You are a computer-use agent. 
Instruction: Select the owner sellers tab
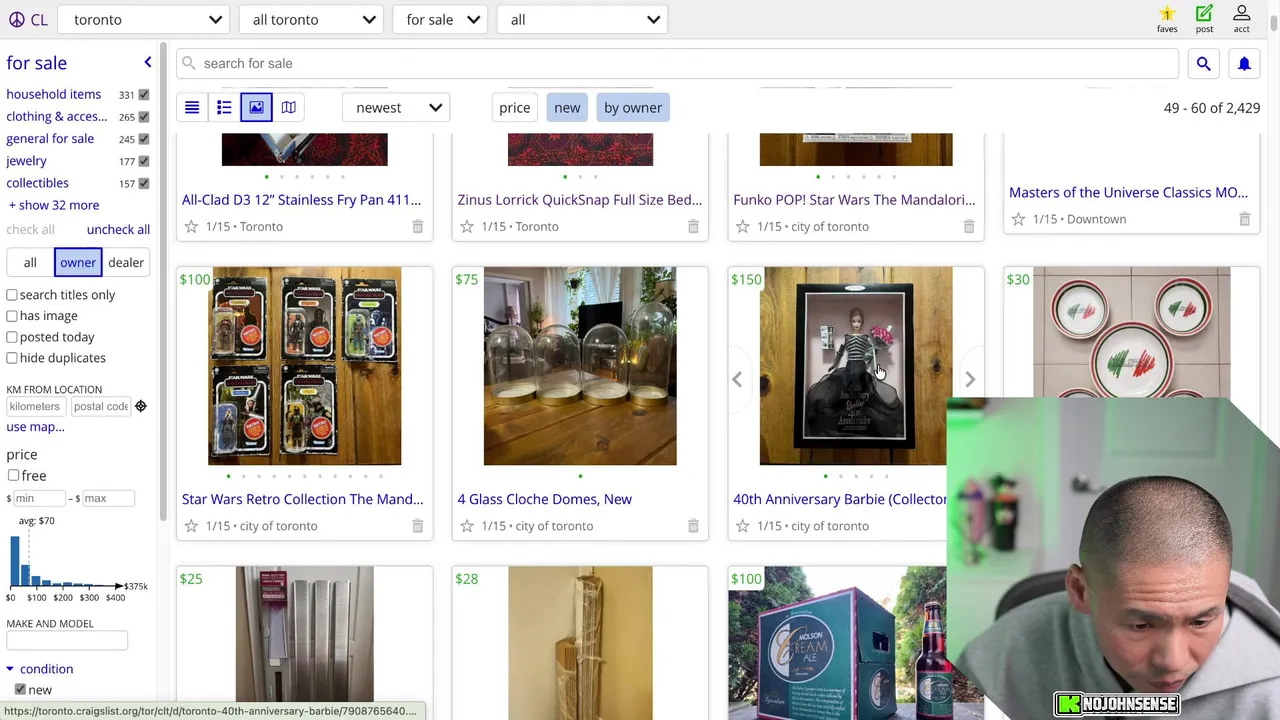(78, 262)
